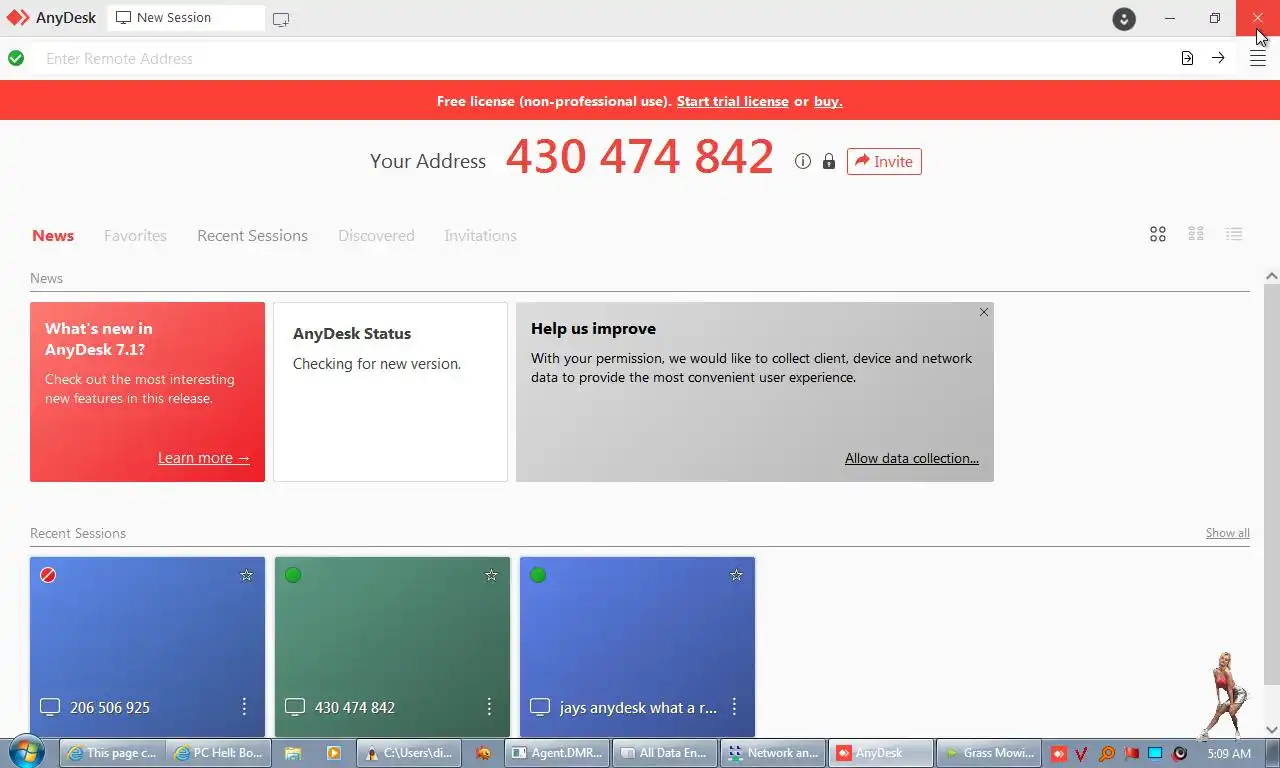The height and width of the screenshot is (768, 1280).
Task: Open options menu for 206 506 925 tile
Action: [244, 707]
